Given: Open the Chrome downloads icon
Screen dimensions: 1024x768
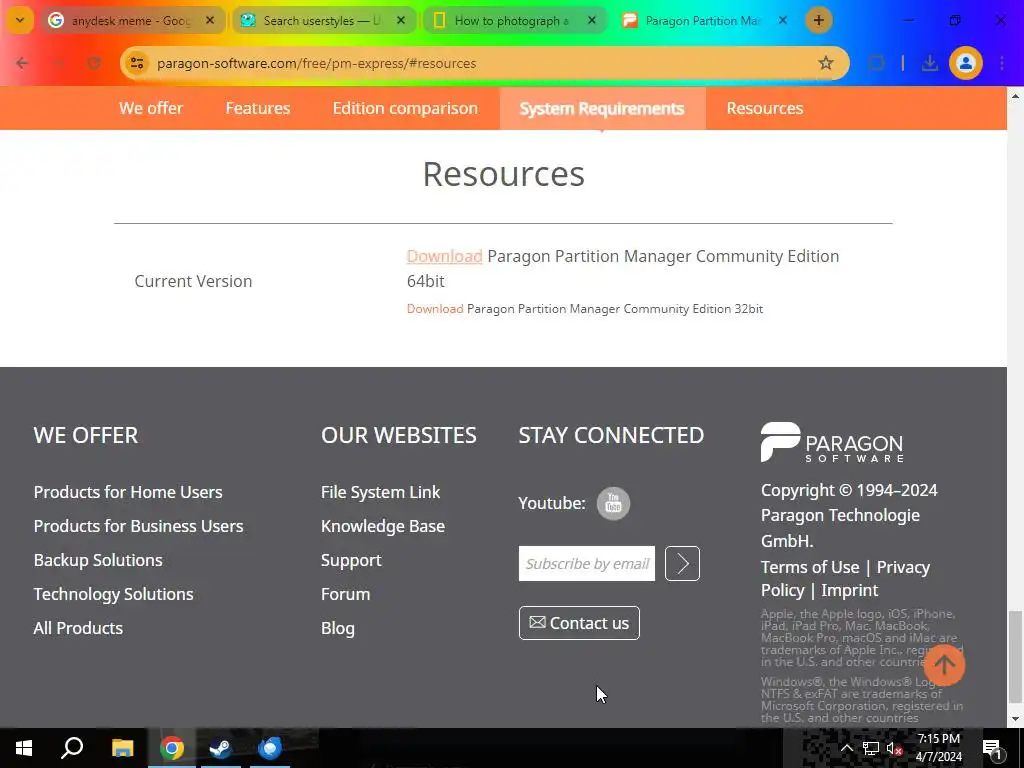Looking at the screenshot, I should (x=929, y=63).
